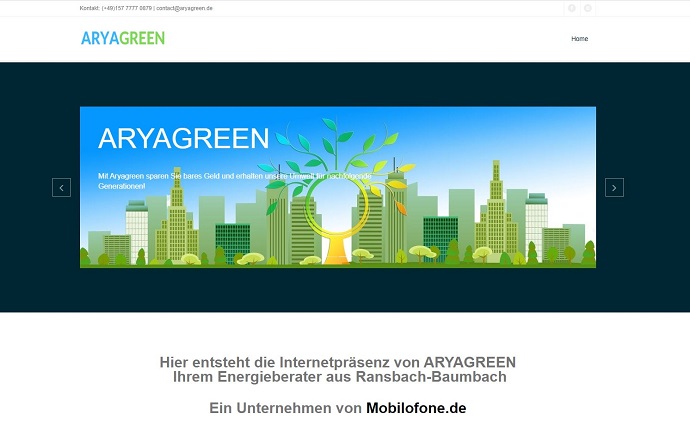Viewport: 690px width, 444px height.
Task: Select the (+49)157 7777 0879 phone number
Action: (127, 8)
